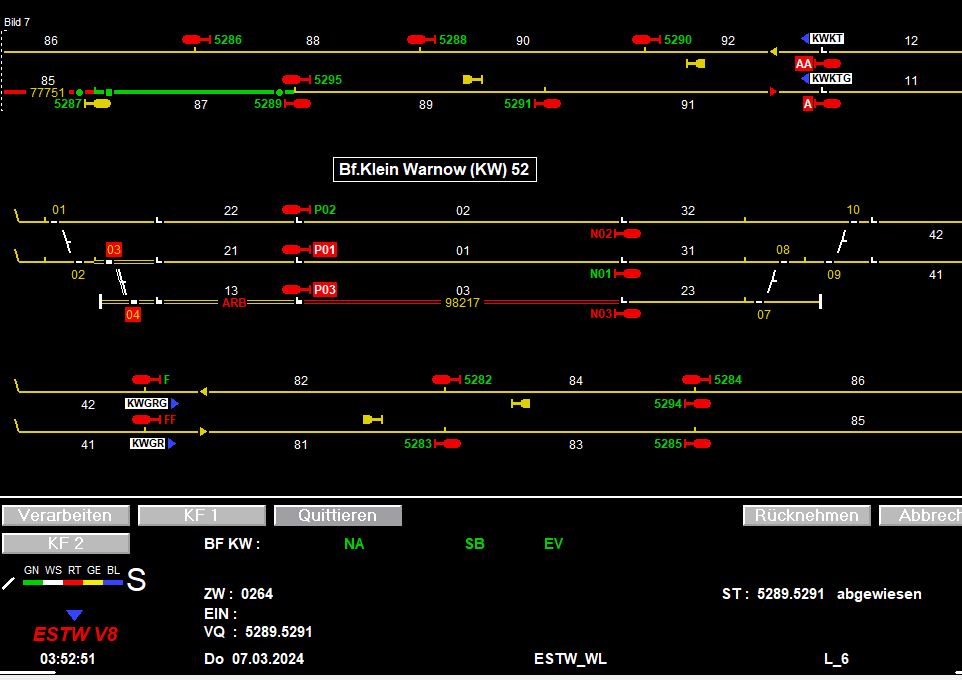This screenshot has height=680, width=962.
Task: Select switch 03 highlighted in red
Action: (114, 250)
